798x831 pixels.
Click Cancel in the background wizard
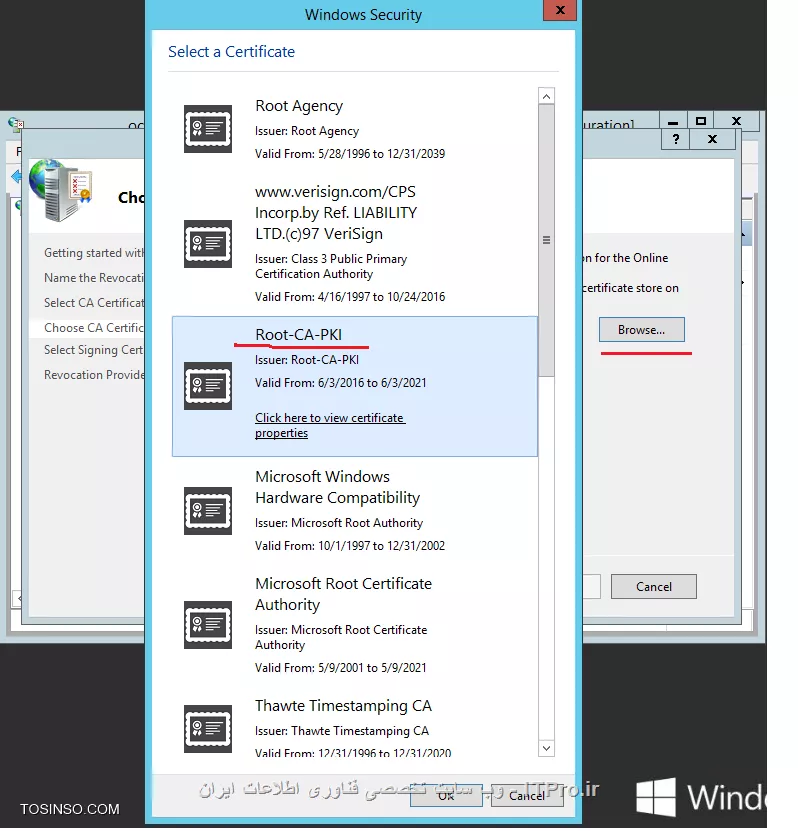(x=654, y=587)
